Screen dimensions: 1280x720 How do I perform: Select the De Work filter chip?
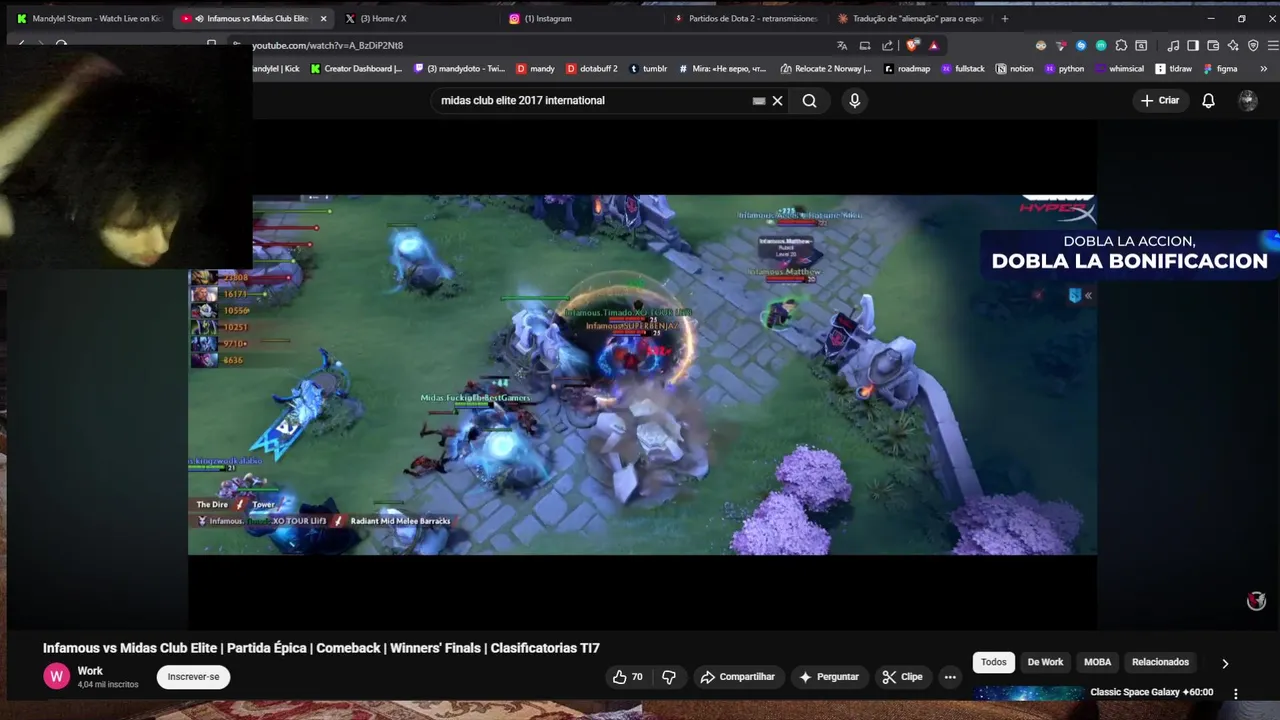tap(1045, 662)
